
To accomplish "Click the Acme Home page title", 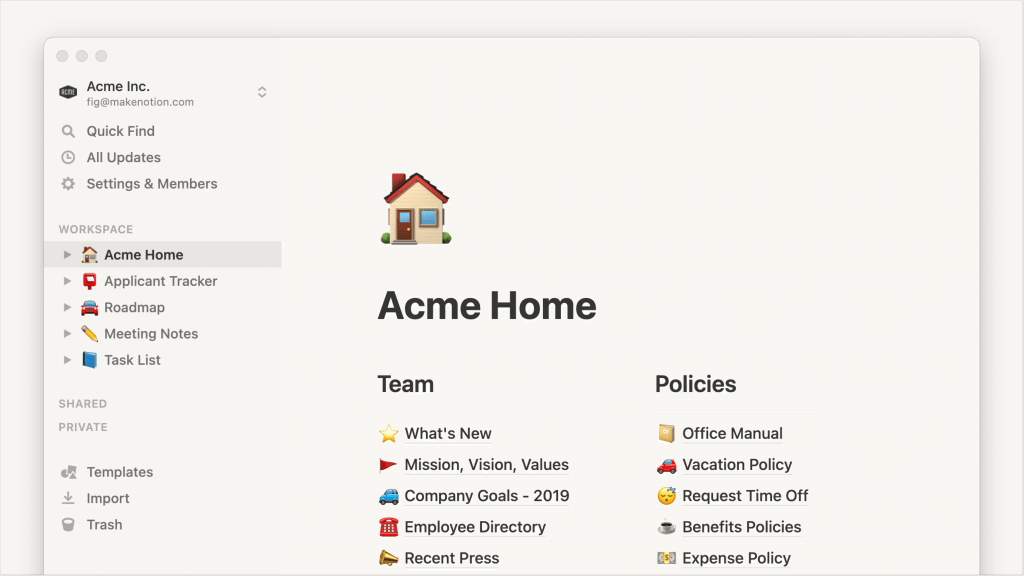I will click(487, 305).
